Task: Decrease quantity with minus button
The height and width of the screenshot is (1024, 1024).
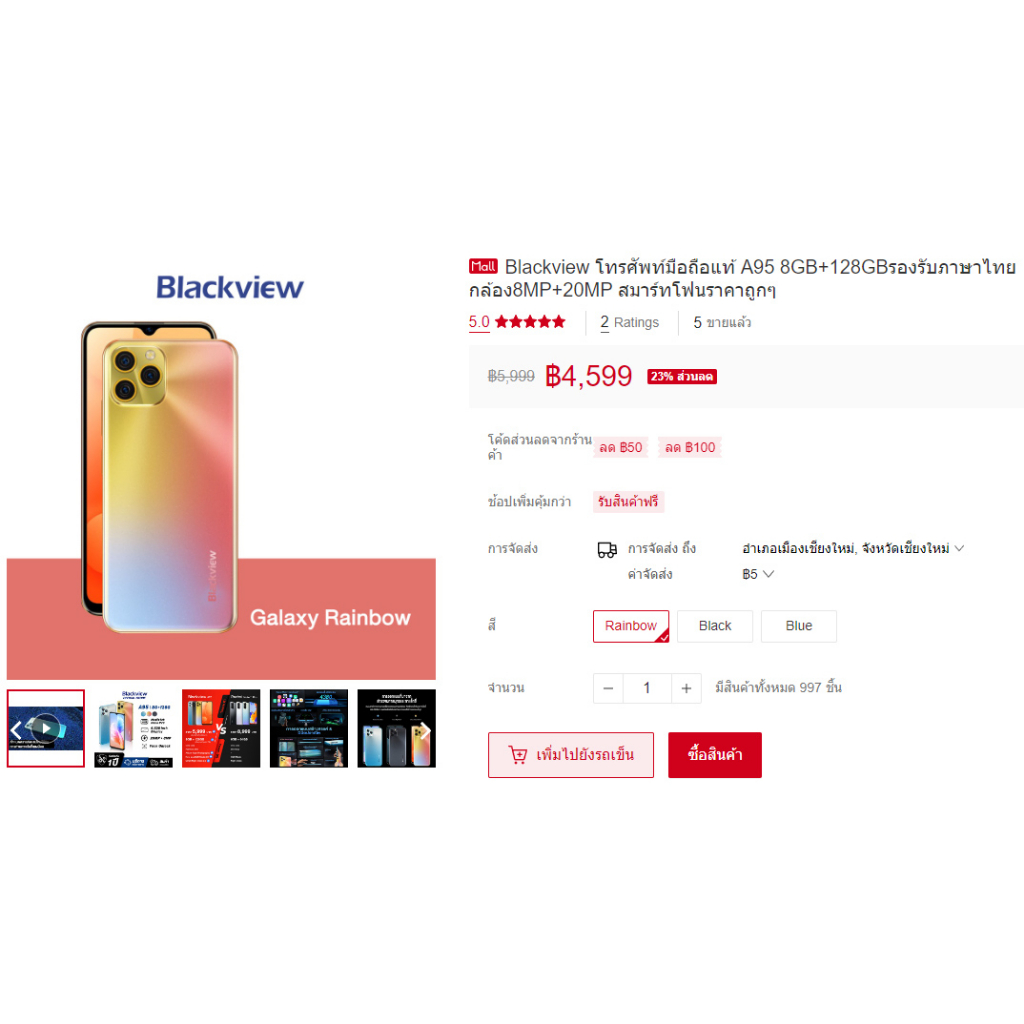Action: (608, 688)
